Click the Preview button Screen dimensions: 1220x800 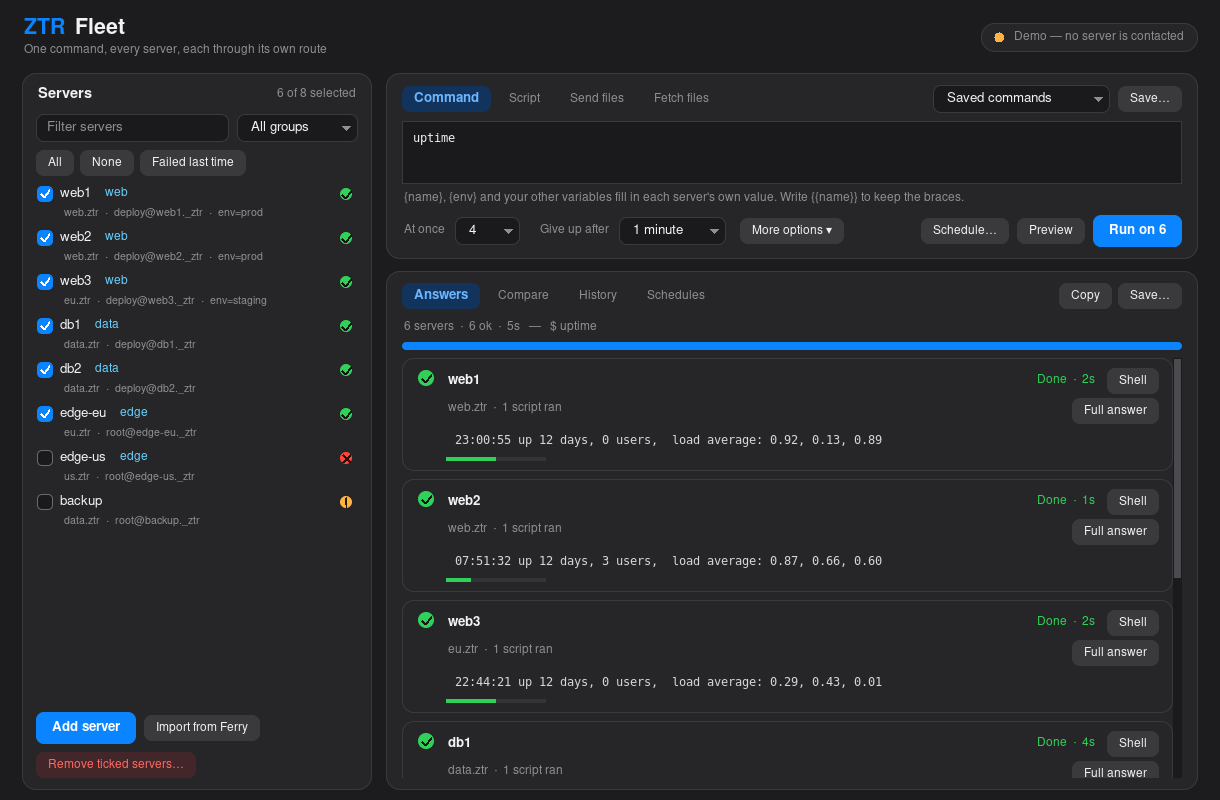1051,231
